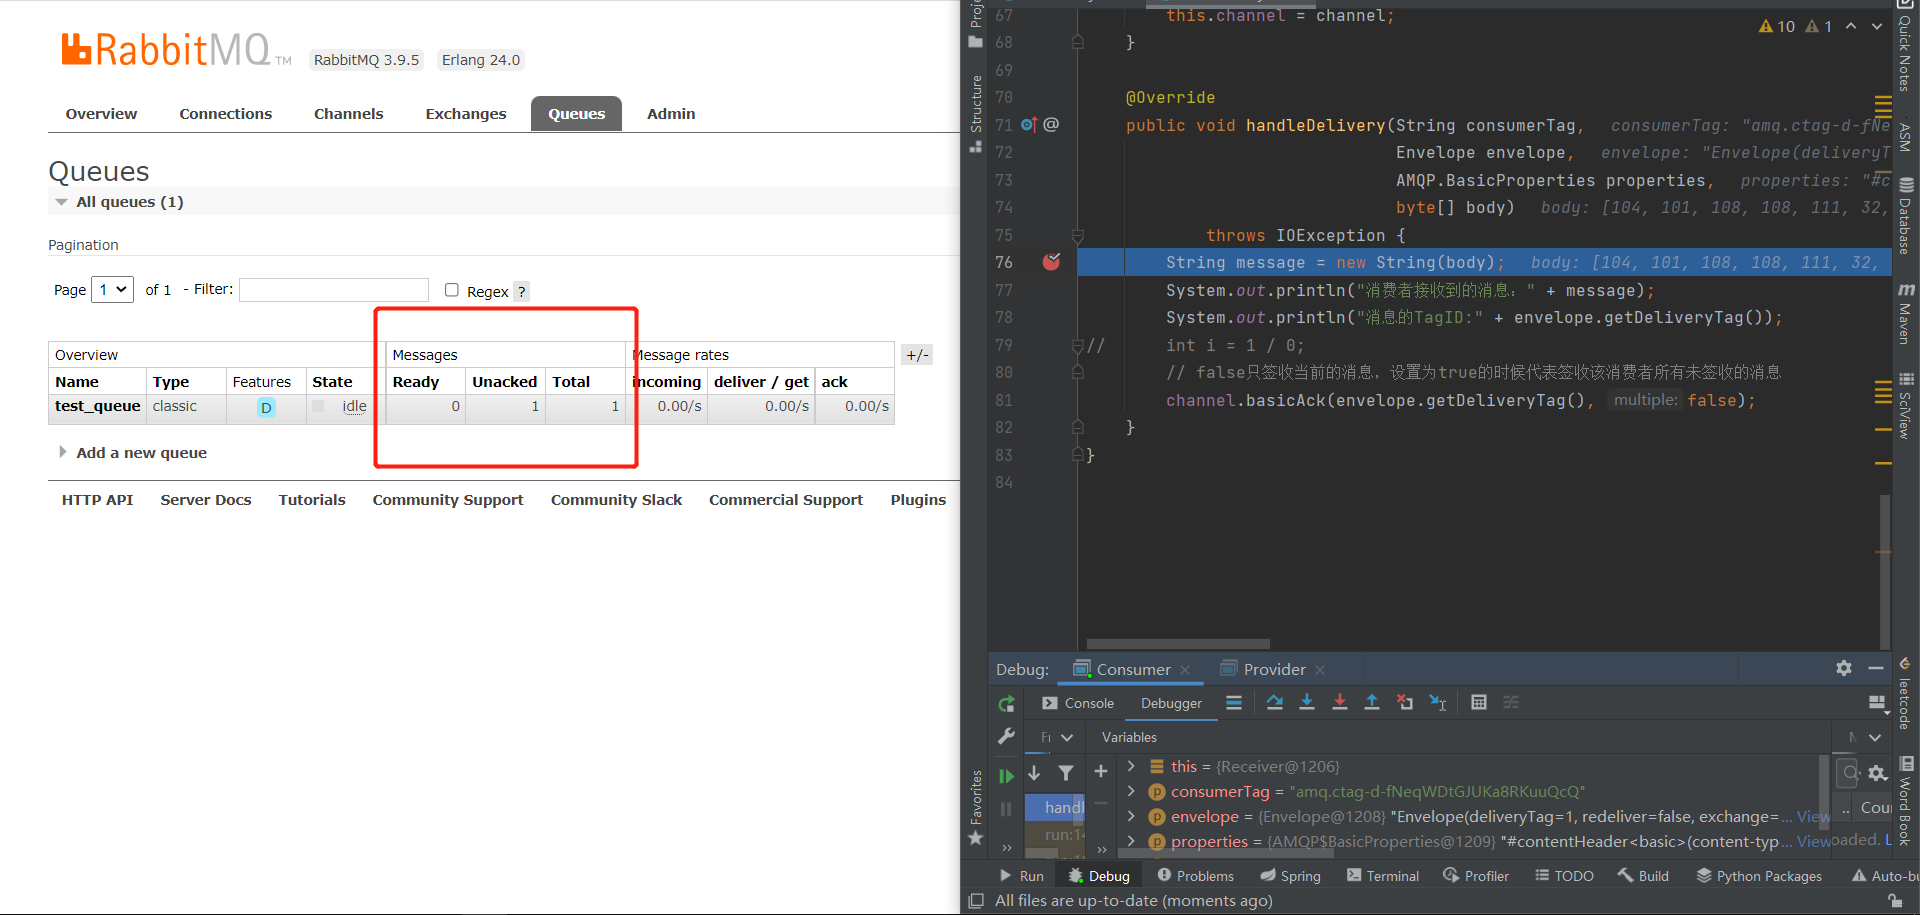
Task: Click editor horizontal scrollbar
Action: 1178,644
